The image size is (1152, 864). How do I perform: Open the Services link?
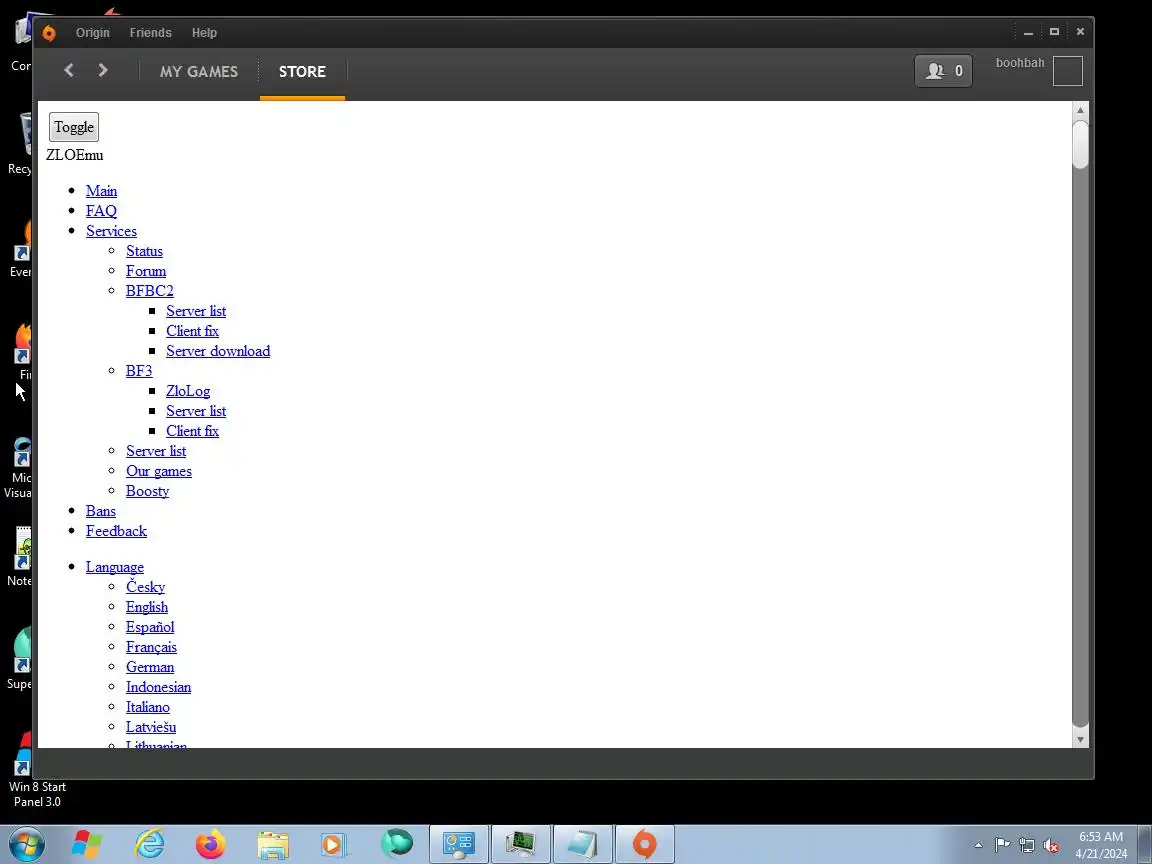111,231
